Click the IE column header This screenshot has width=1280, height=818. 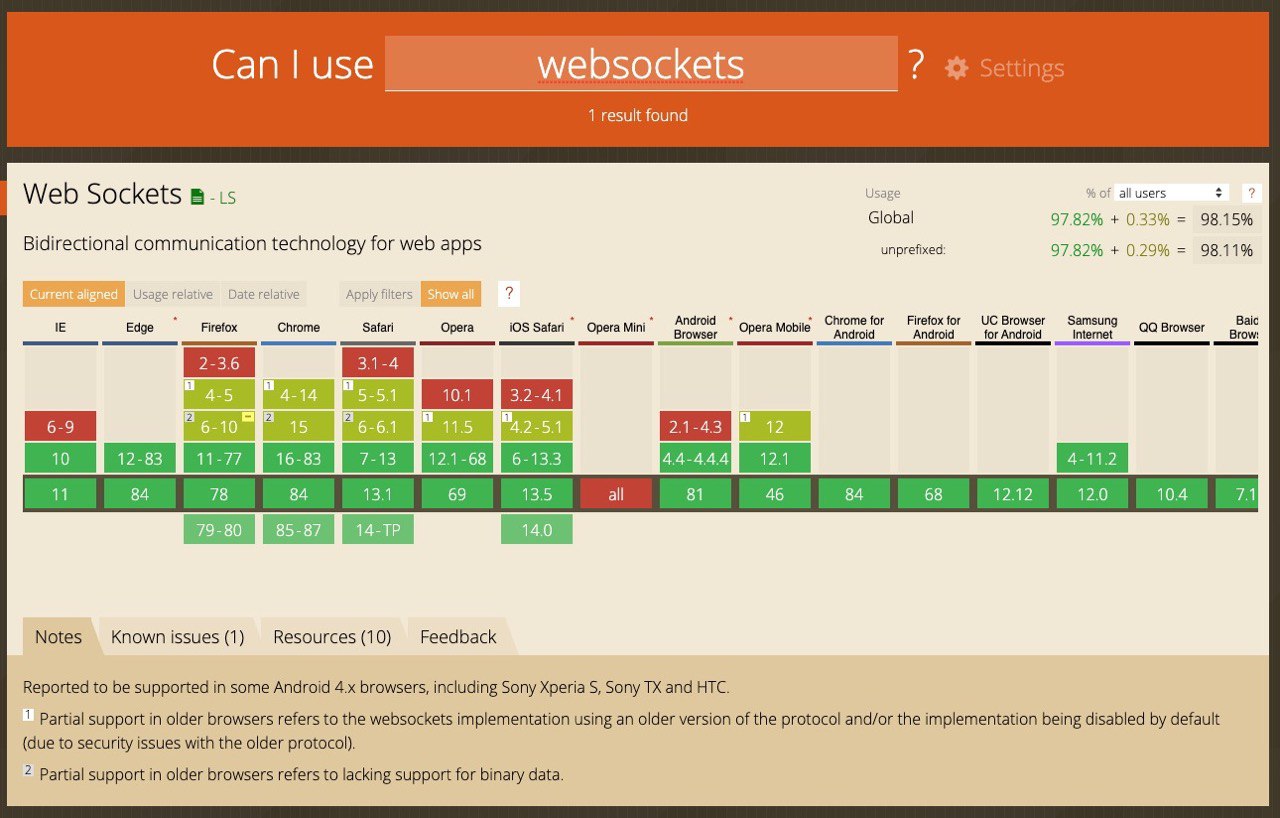[x=61, y=328]
